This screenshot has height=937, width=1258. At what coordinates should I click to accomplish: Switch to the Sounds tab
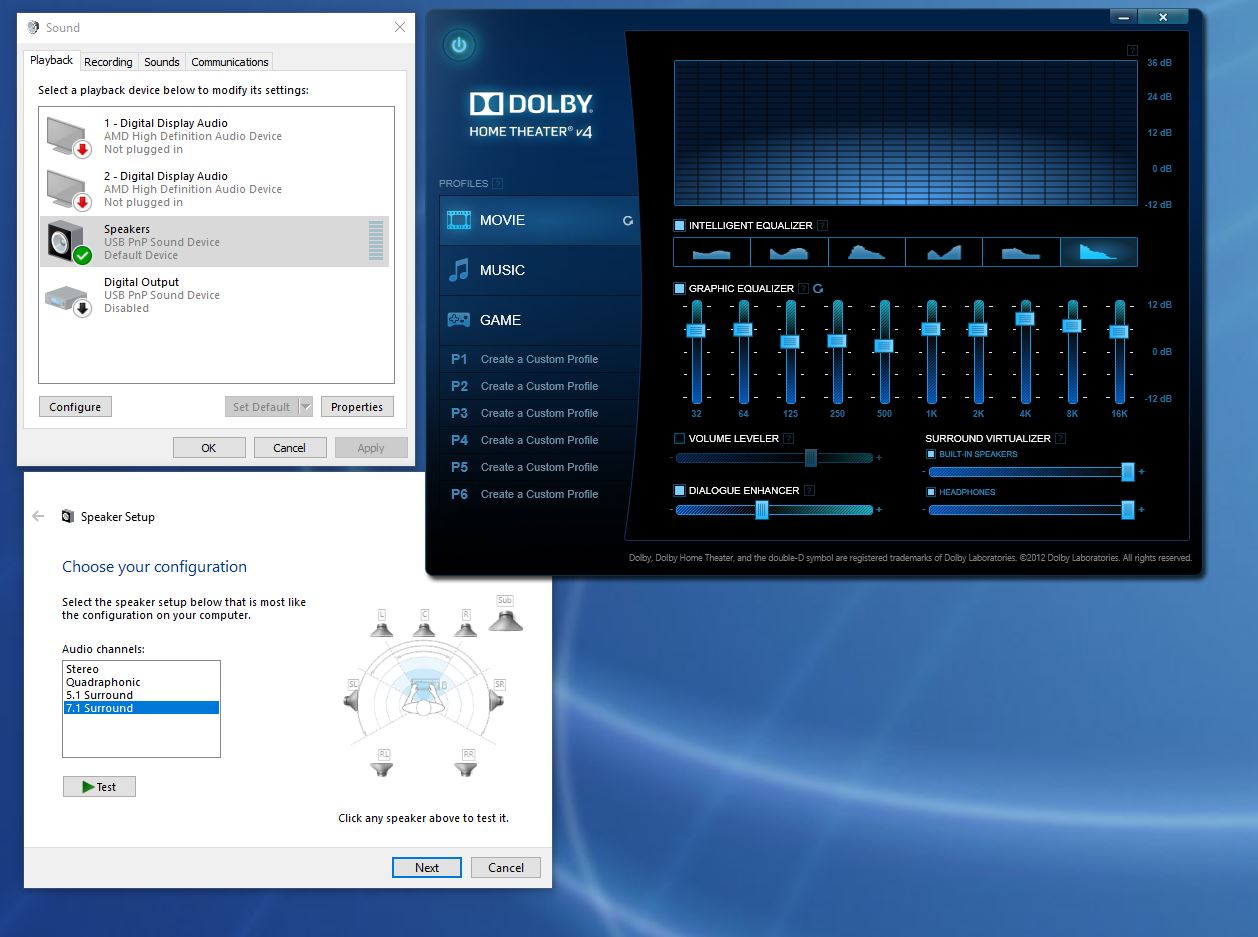(x=162, y=62)
